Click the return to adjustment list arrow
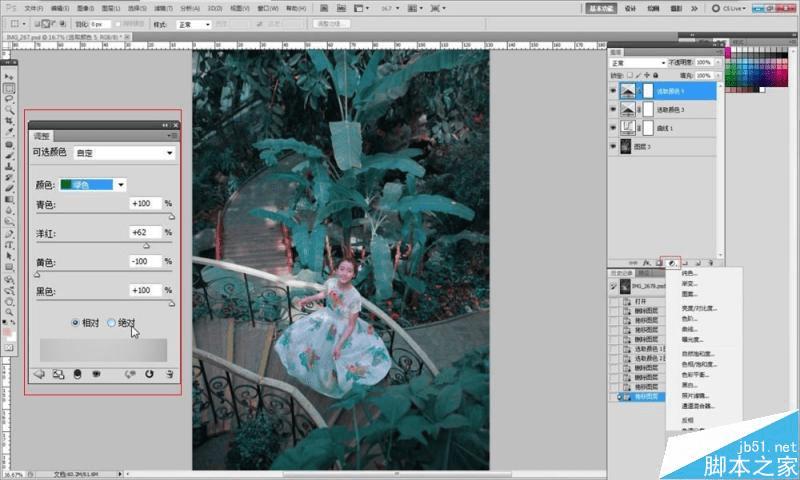This screenshot has width=800, height=480. pos(39,374)
